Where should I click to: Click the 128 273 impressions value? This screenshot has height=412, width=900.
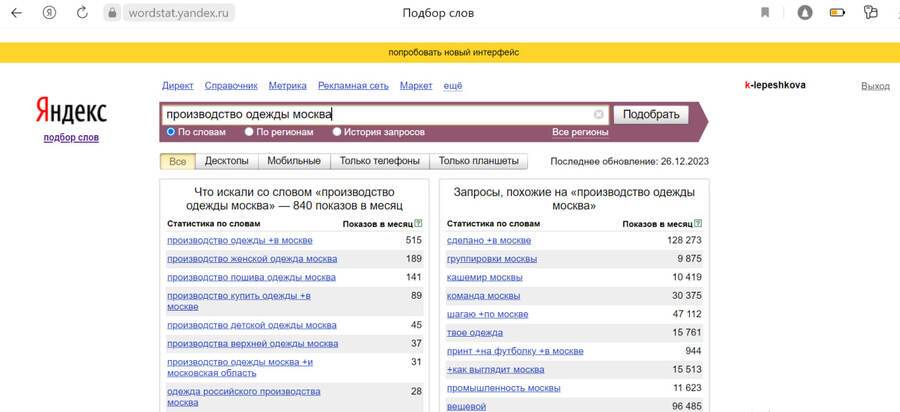coord(684,240)
